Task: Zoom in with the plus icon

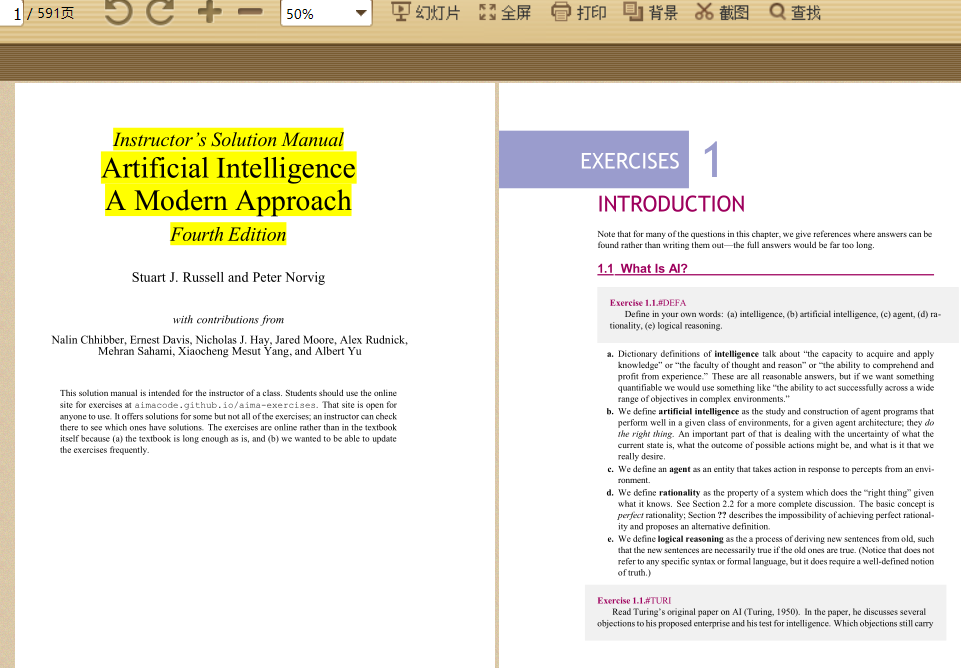Action: (x=209, y=12)
